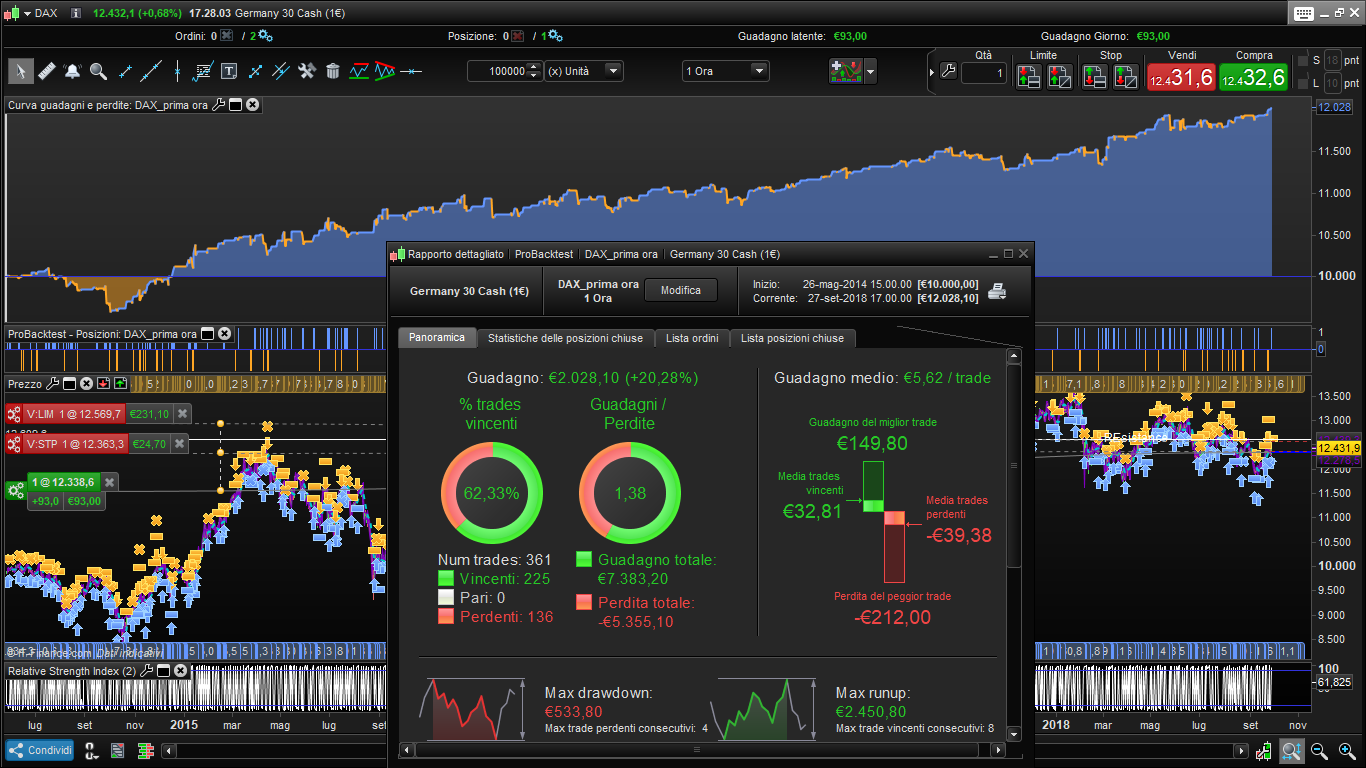The width and height of the screenshot is (1366, 768).
Task: Open the DAX instrument dropdown arrow
Action: (27, 13)
